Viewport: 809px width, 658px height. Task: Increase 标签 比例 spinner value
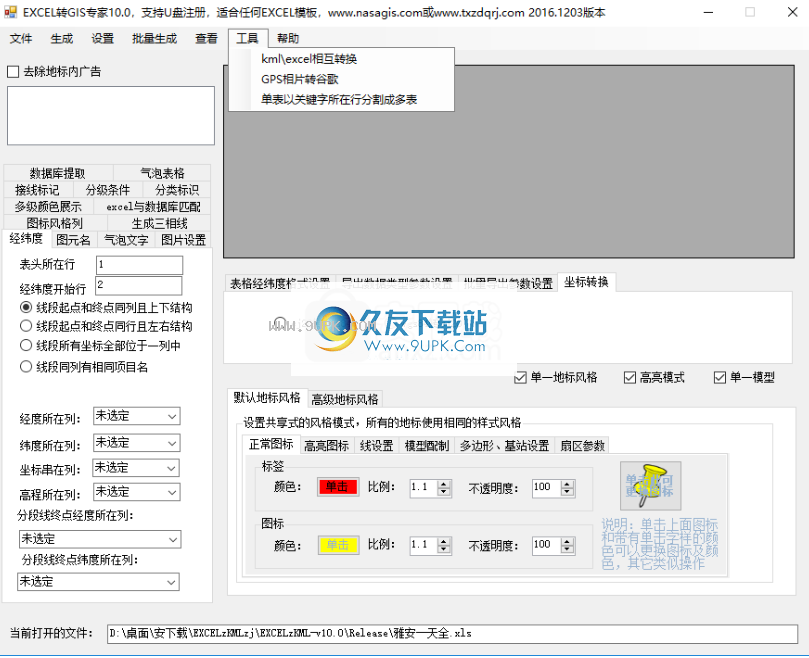[x=444, y=484]
